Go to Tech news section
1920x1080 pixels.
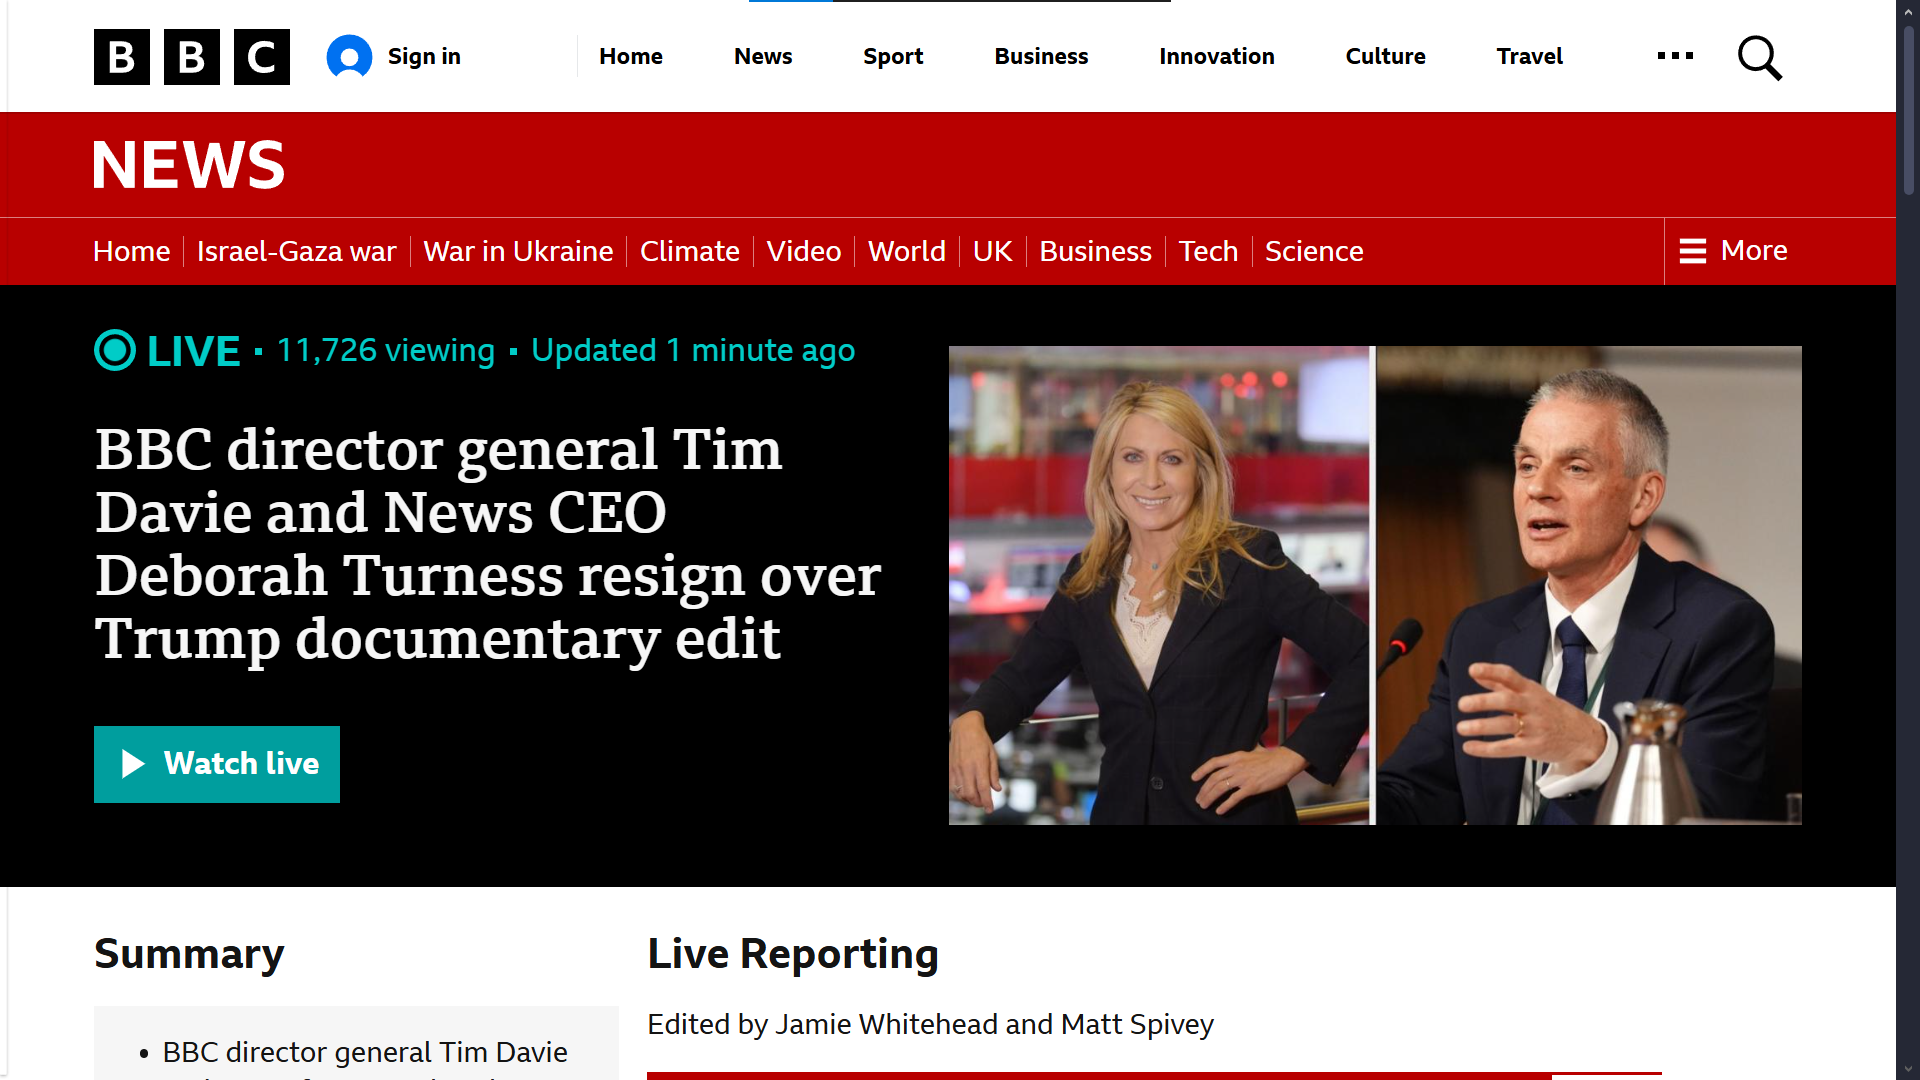1208,251
